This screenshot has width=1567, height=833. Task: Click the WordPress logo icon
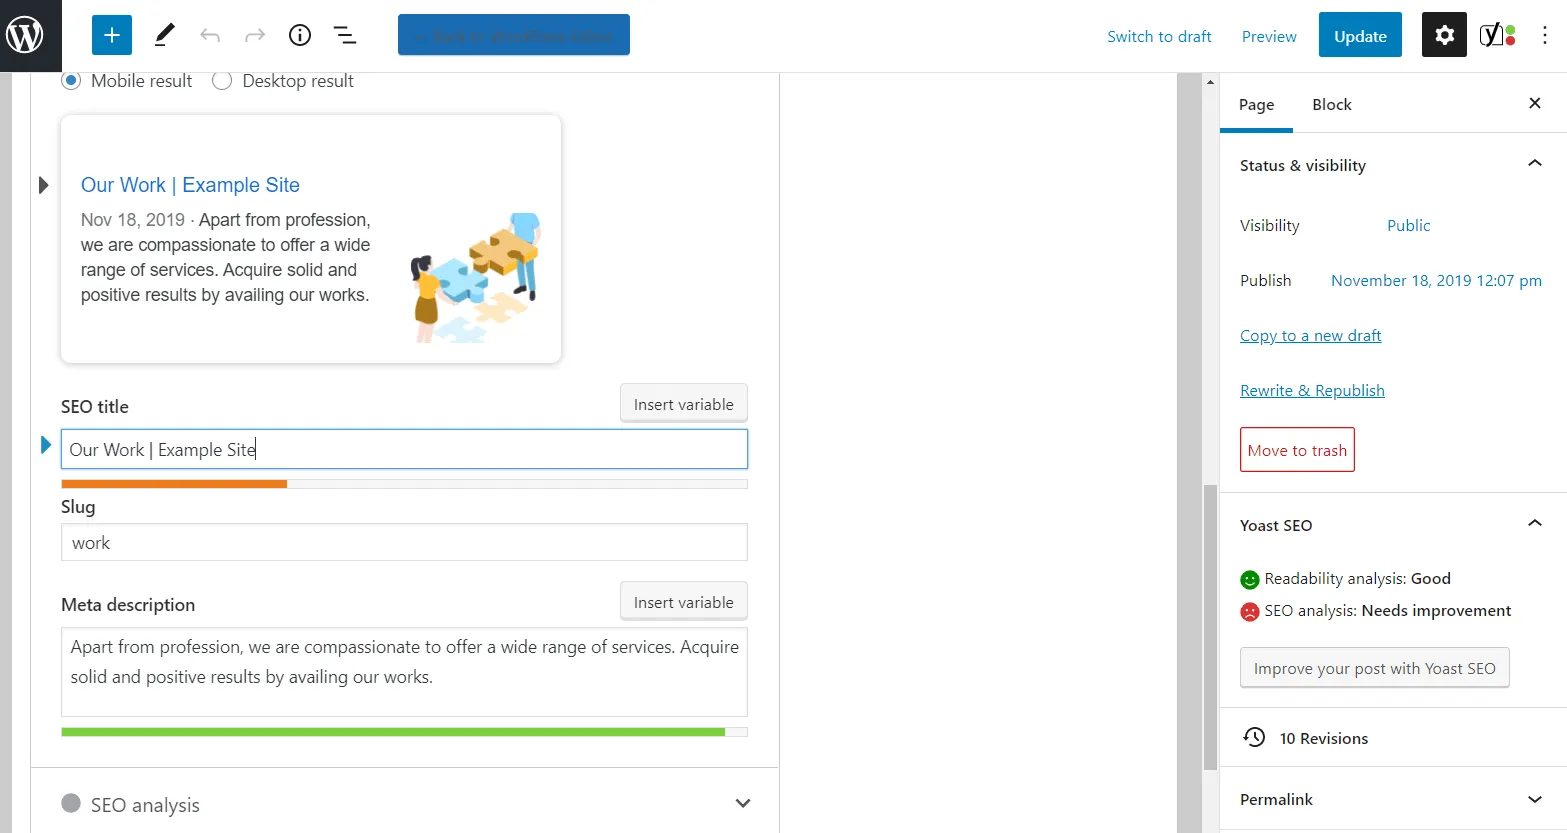tap(25, 35)
